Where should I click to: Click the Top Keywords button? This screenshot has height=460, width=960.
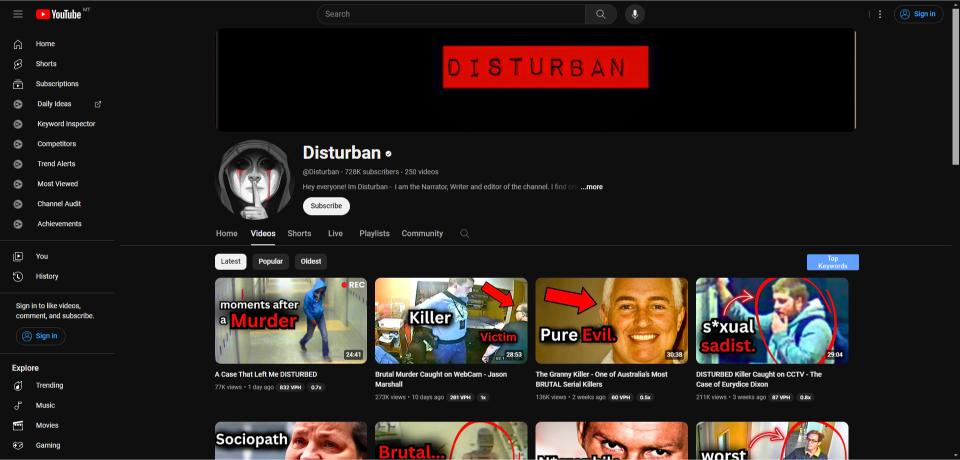pos(833,262)
